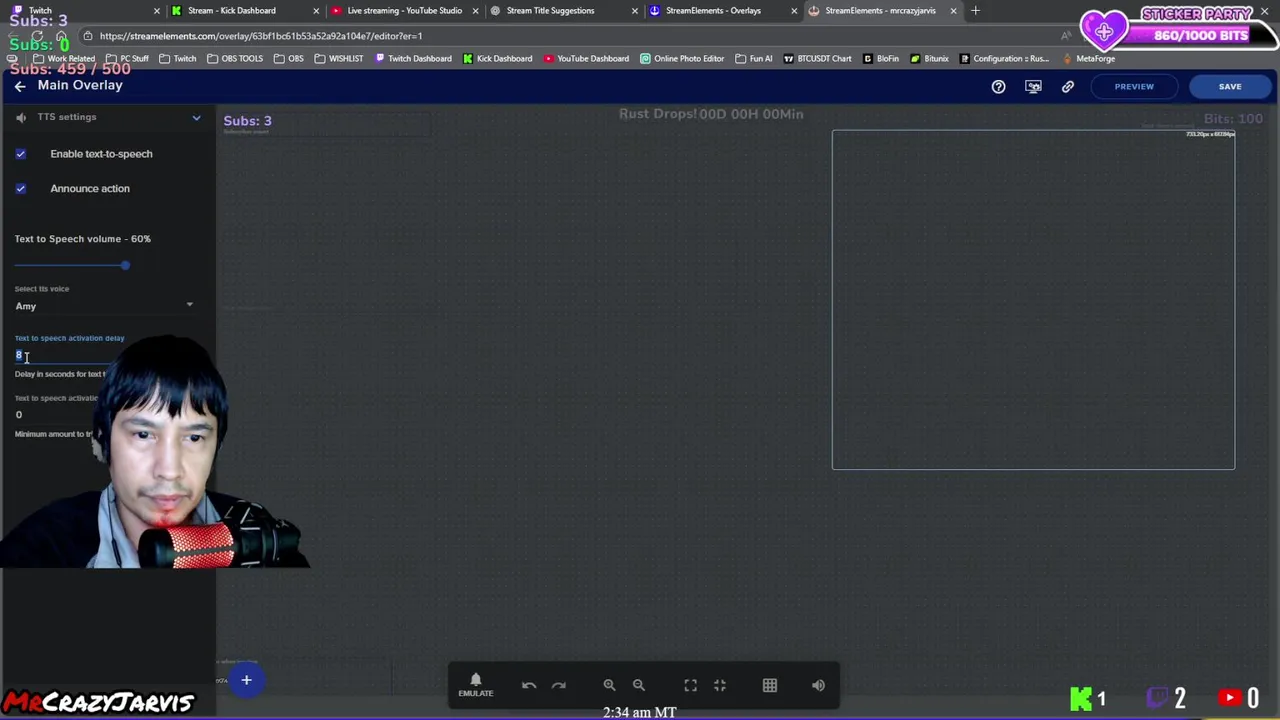The image size is (1280, 720).
Task: Open the Select tts voice dropdown showing Amy
Action: (x=104, y=306)
